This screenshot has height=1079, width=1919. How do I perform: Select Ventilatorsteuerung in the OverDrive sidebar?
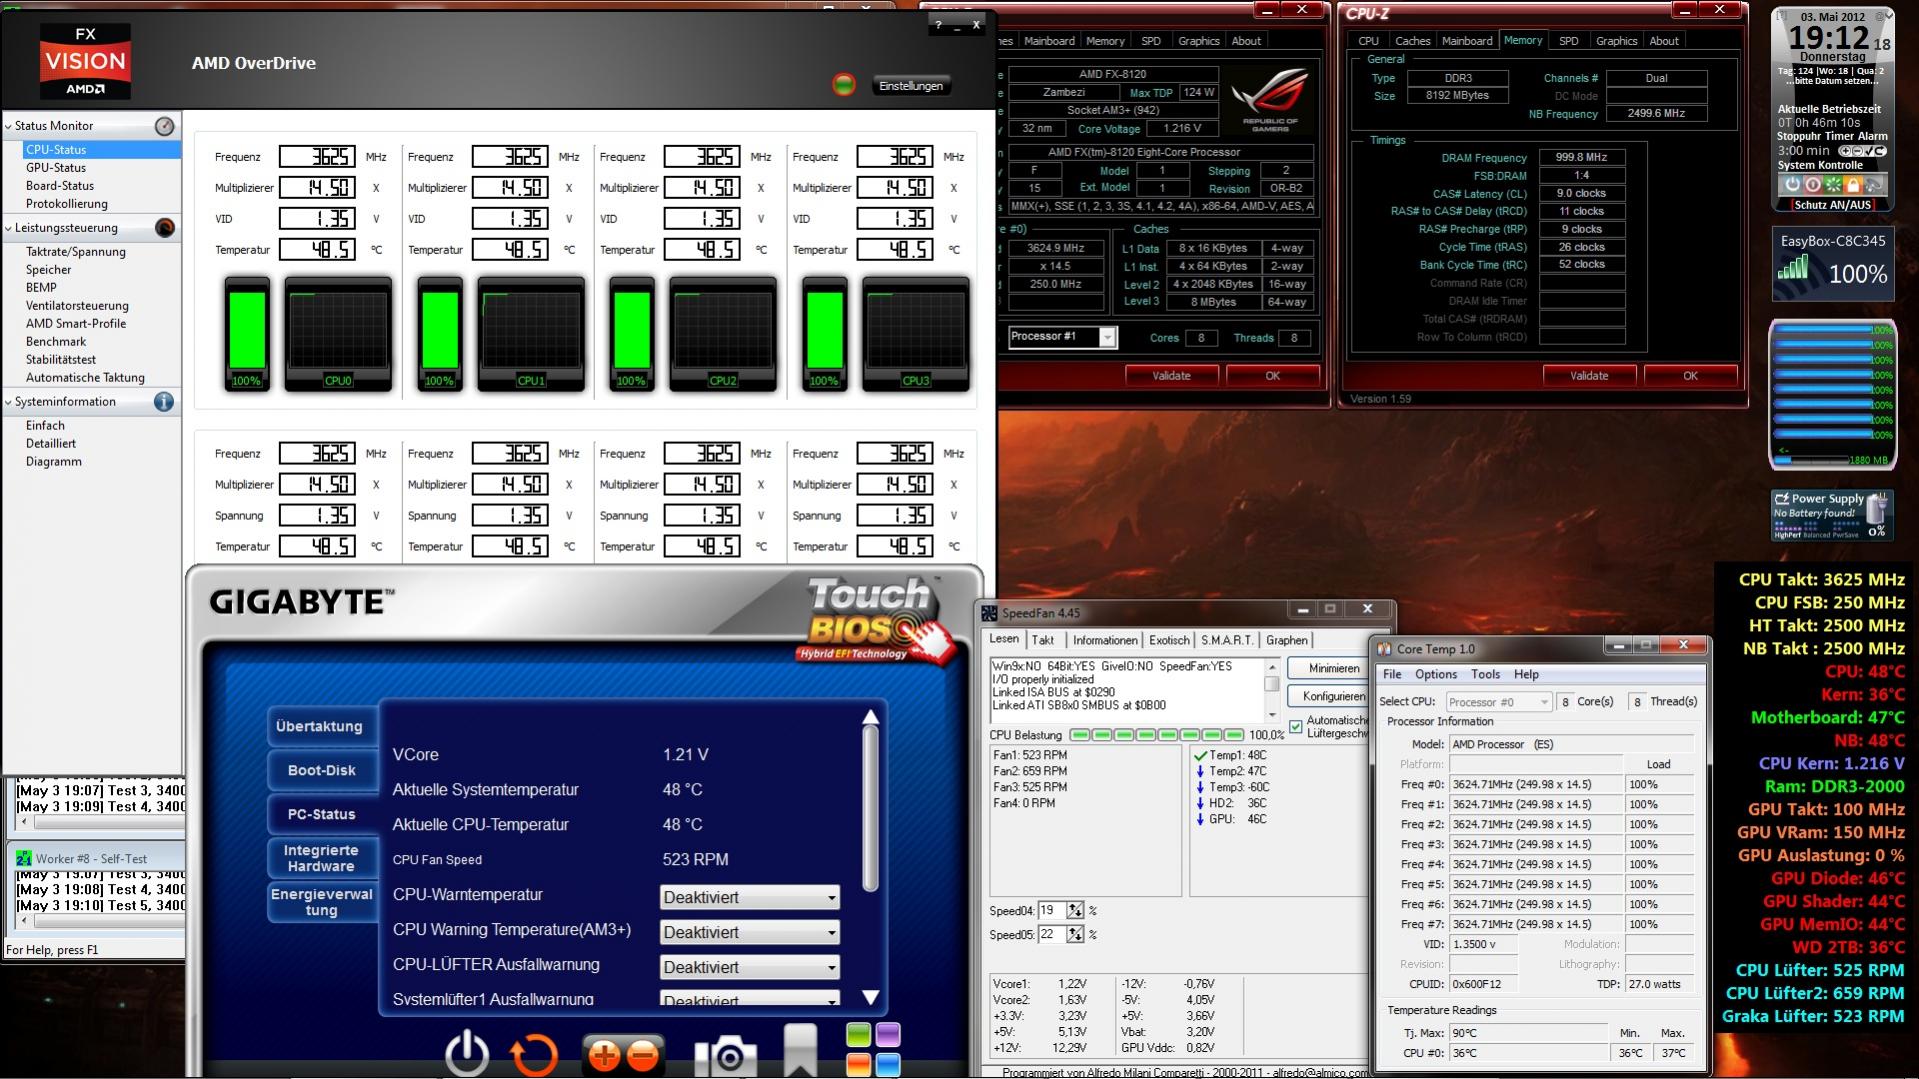(77, 306)
